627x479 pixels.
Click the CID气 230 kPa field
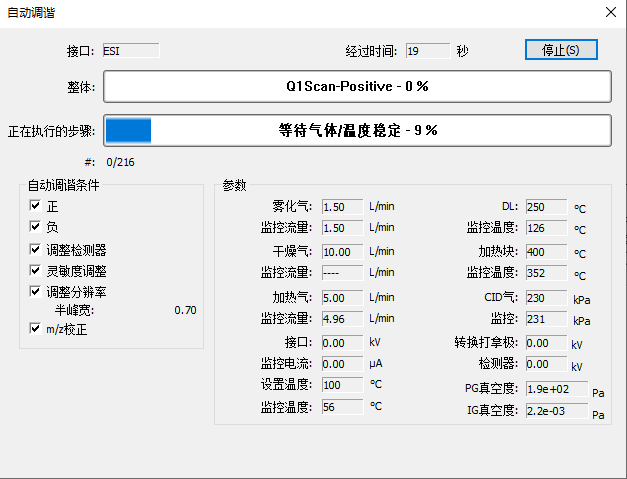pos(545,297)
